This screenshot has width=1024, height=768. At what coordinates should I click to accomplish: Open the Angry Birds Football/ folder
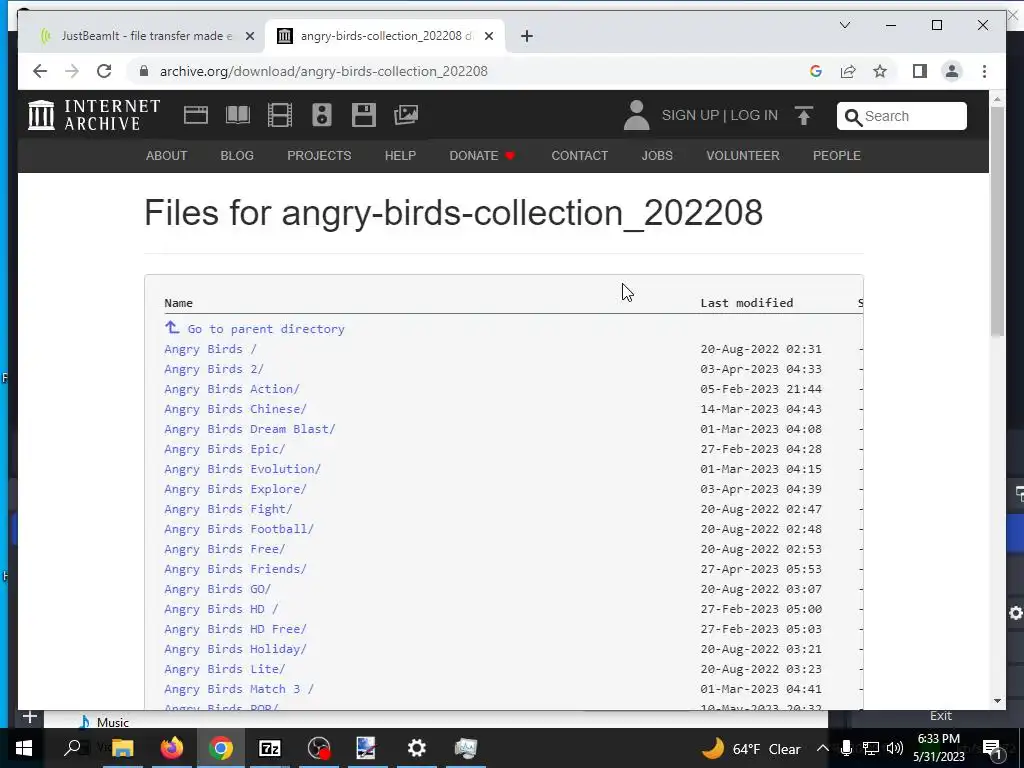(x=239, y=529)
